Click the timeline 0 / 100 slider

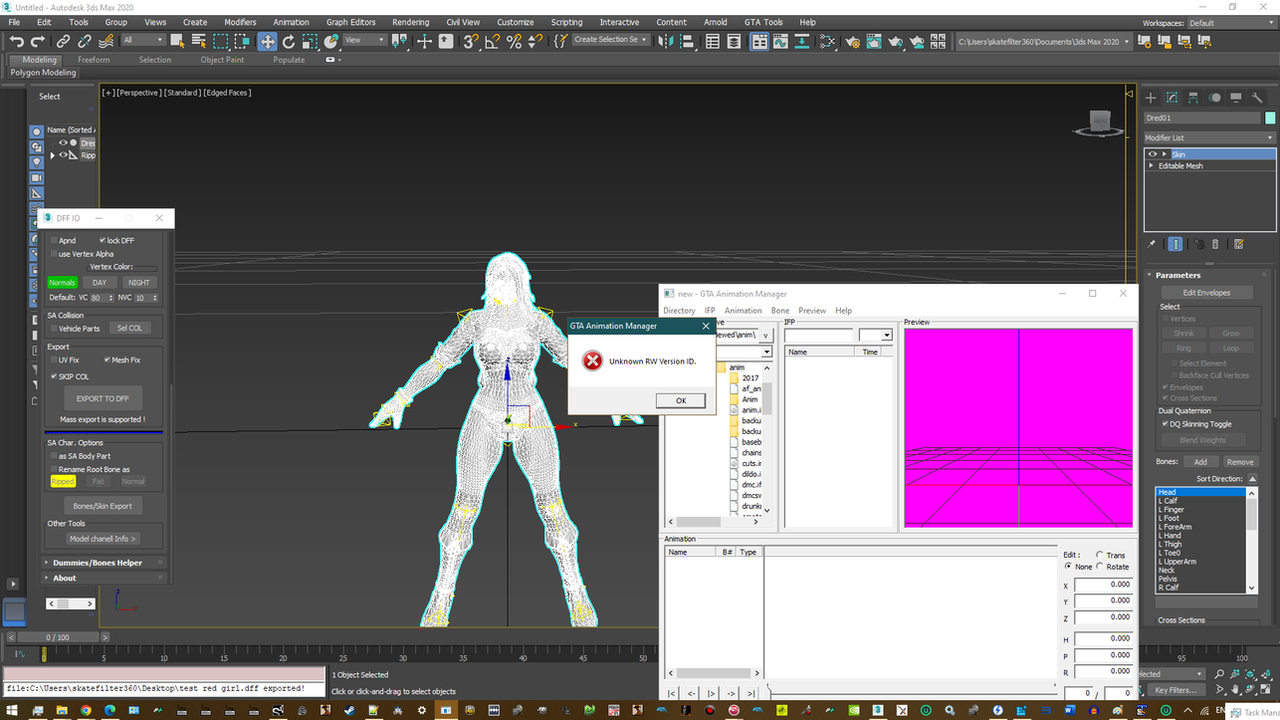(x=59, y=637)
